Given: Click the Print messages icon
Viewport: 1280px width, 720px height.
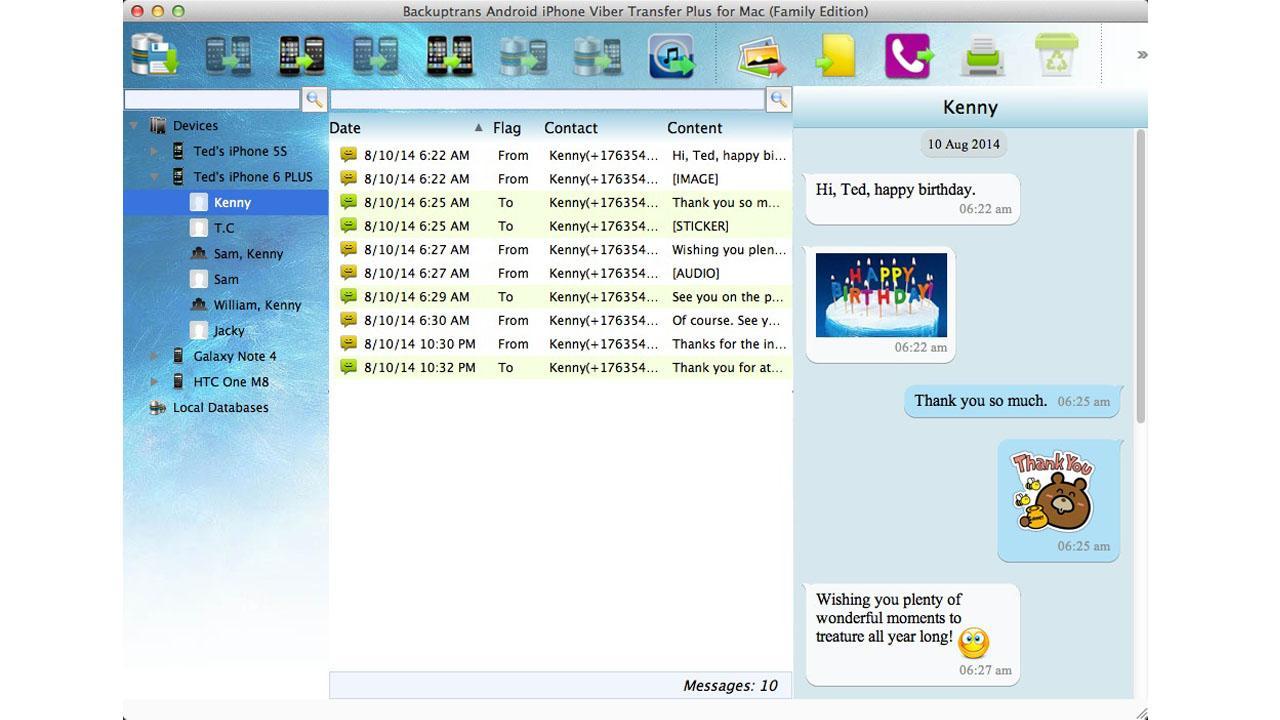Looking at the screenshot, I should [981, 55].
